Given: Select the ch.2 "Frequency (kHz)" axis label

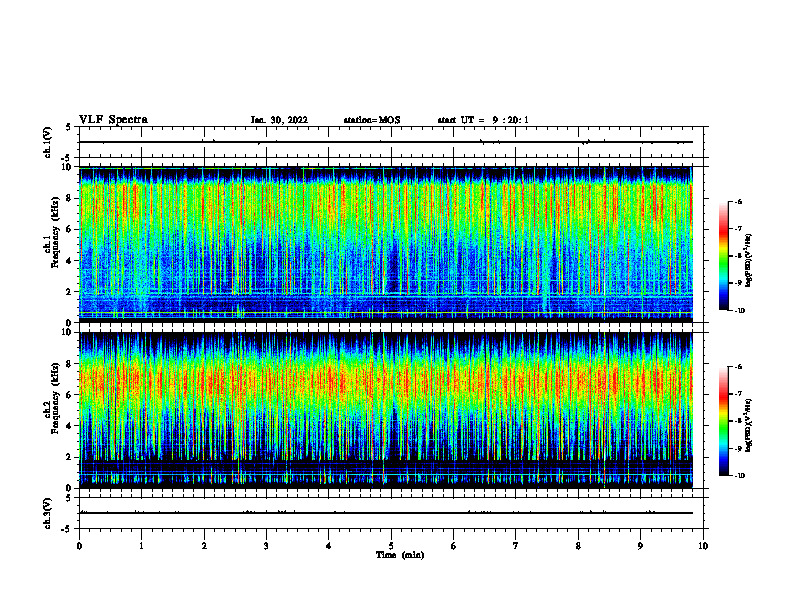Looking at the screenshot, I should 56,397.
